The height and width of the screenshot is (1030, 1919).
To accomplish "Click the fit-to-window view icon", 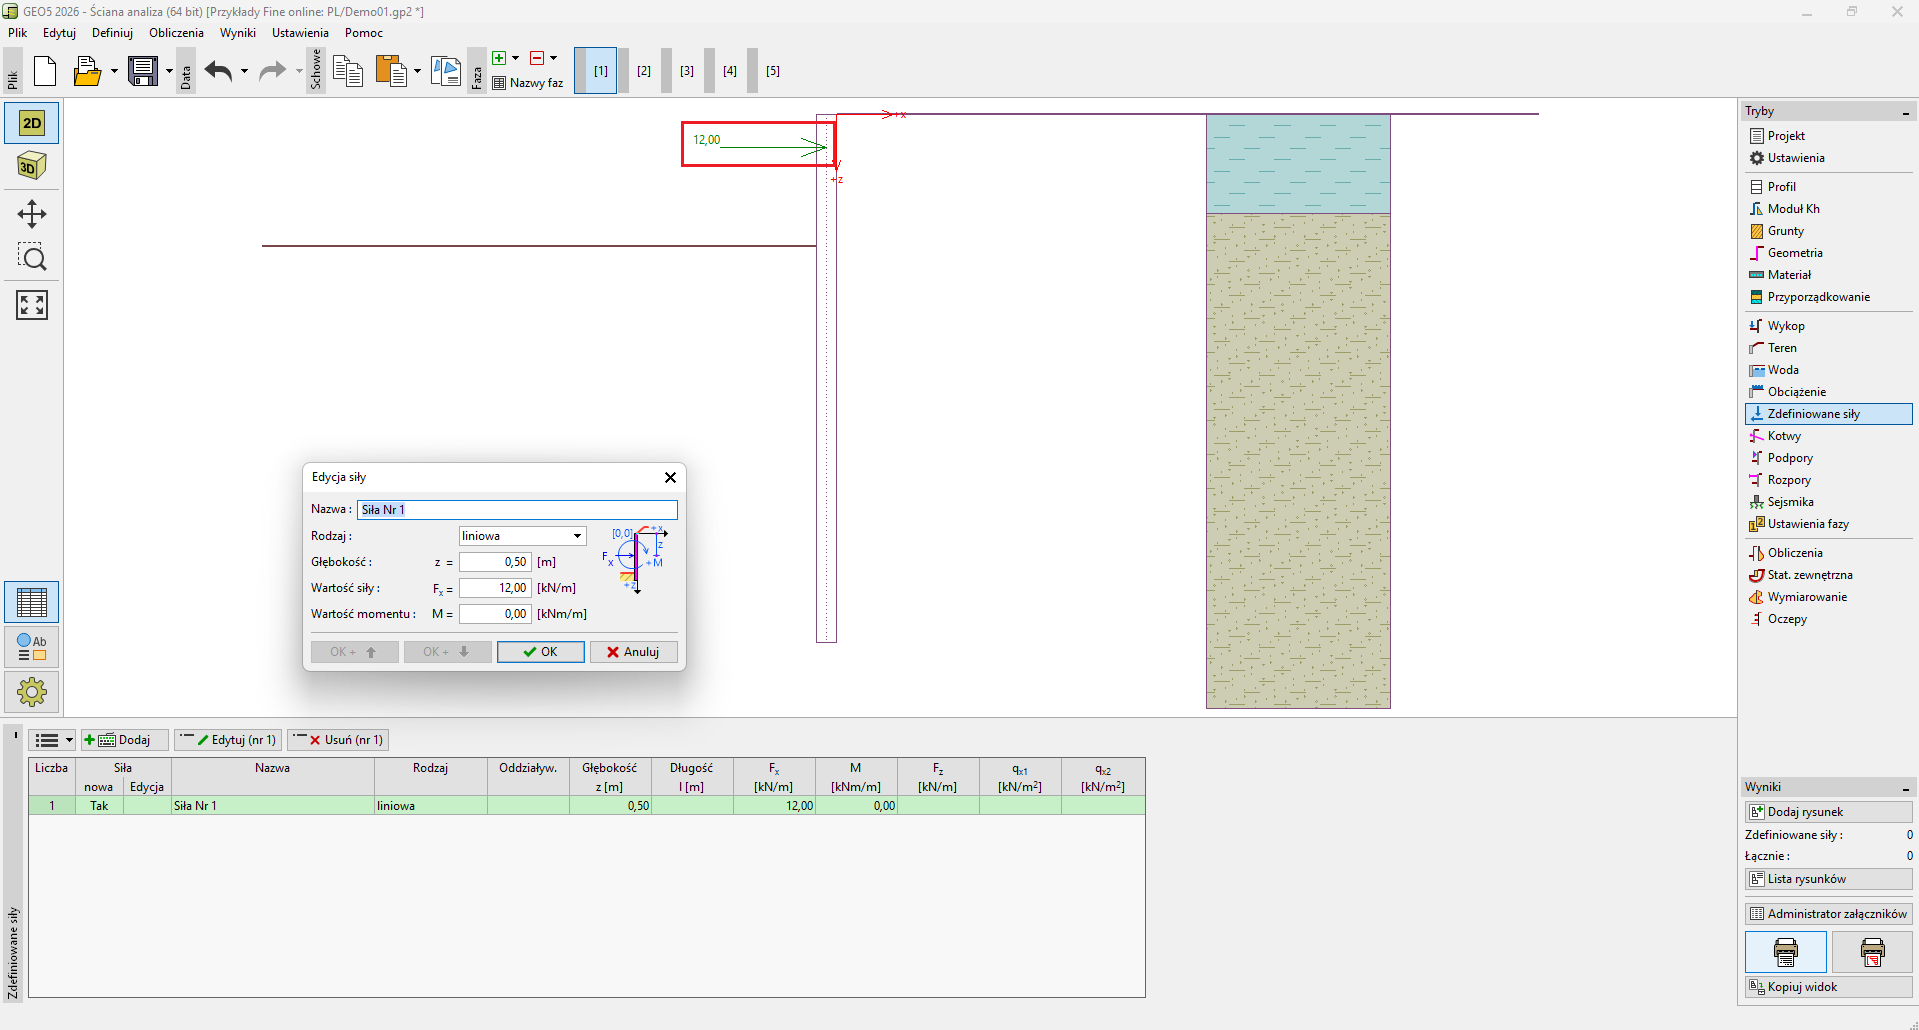I will coord(32,305).
